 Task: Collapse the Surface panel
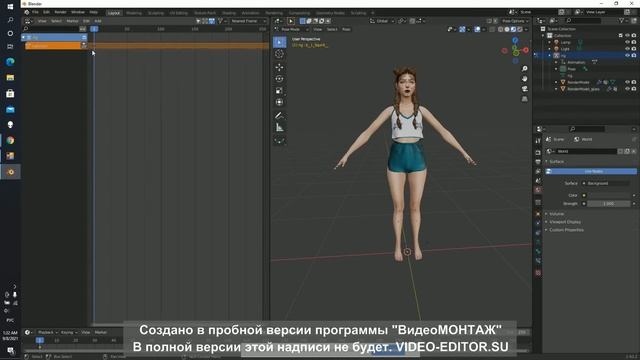(x=556, y=162)
